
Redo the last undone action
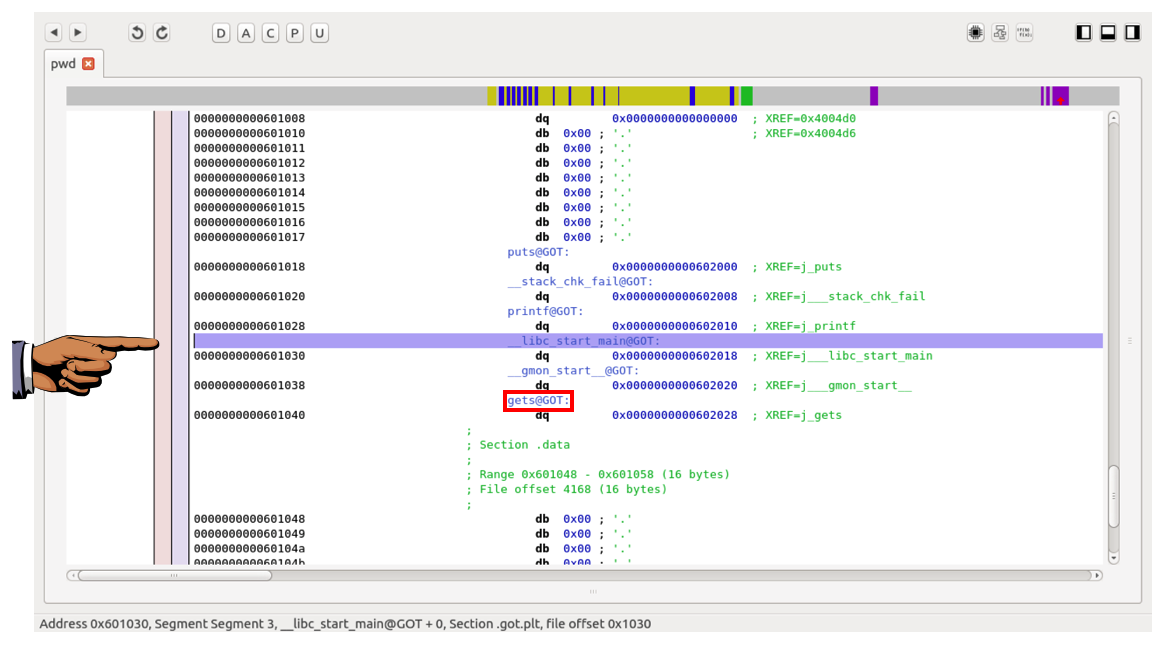[x=162, y=33]
